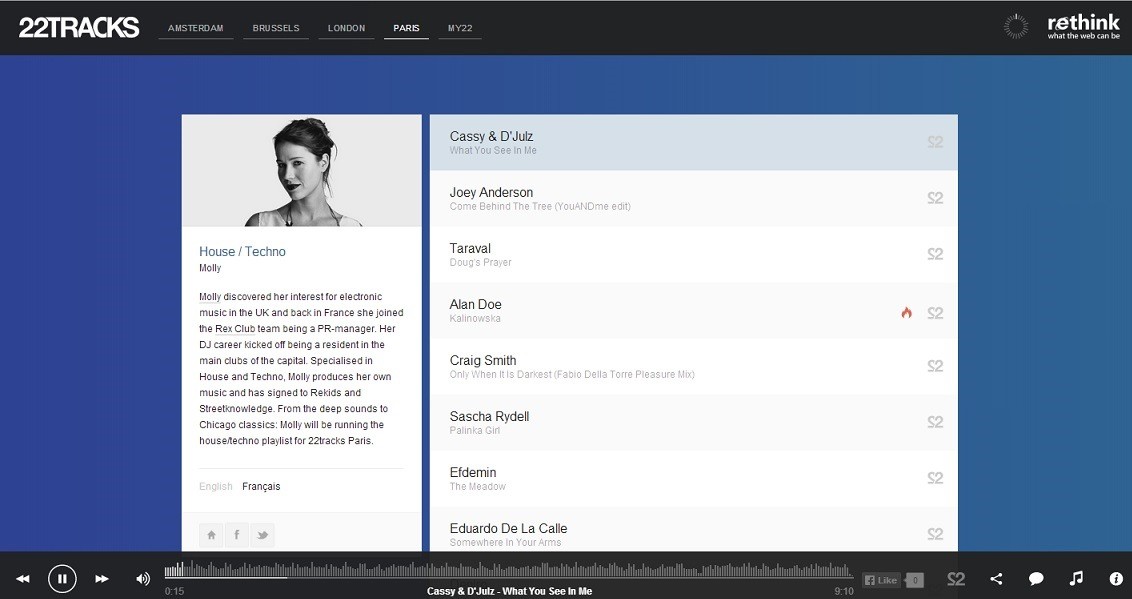The width and height of the screenshot is (1132, 599).
Task: Open the MY22 tab
Action: click(460, 28)
